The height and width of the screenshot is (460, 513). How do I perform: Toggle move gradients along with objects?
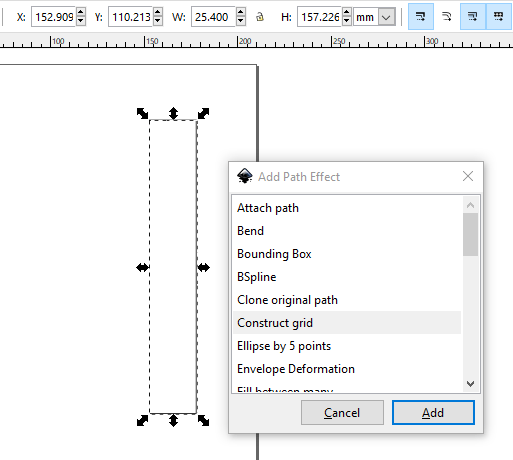click(x=473, y=16)
